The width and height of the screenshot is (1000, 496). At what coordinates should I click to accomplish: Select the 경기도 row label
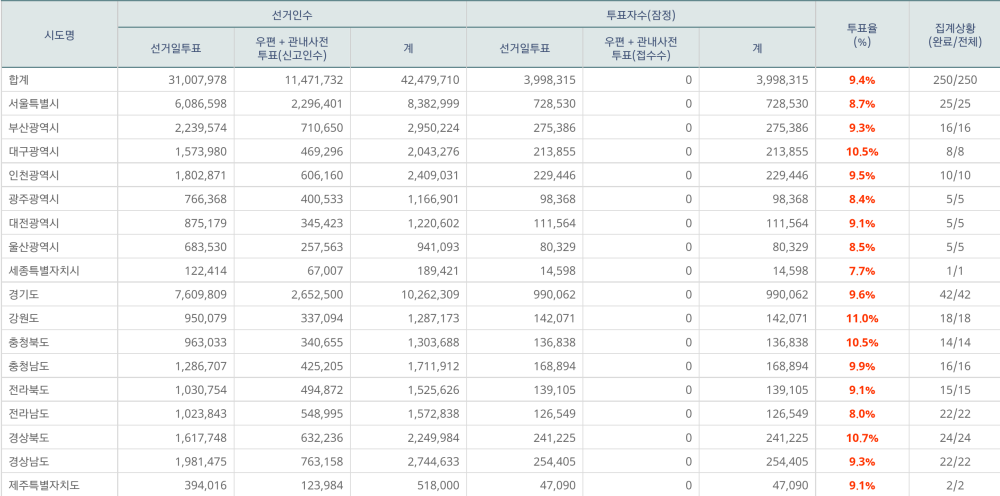[x=26, y=295]
